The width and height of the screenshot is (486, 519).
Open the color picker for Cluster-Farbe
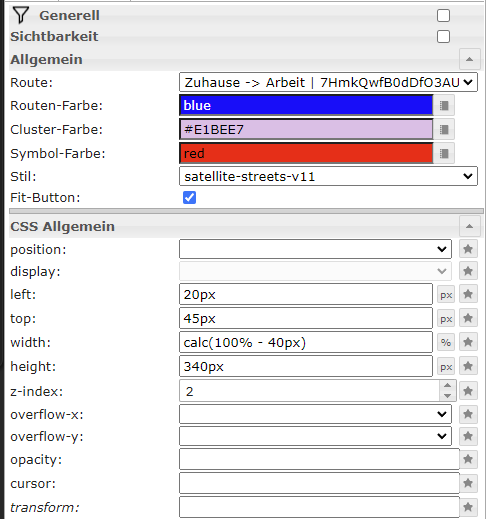(444, 129)
